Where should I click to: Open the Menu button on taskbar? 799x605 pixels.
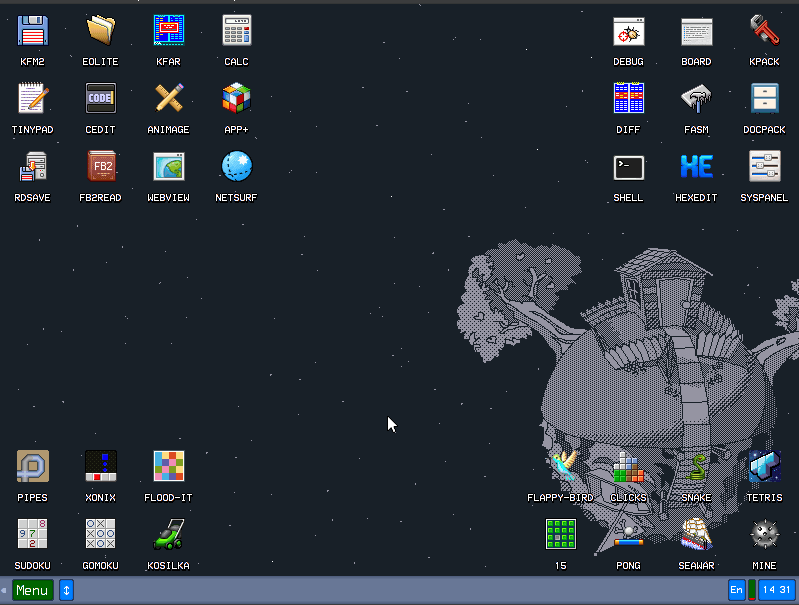tap(33, 590)
